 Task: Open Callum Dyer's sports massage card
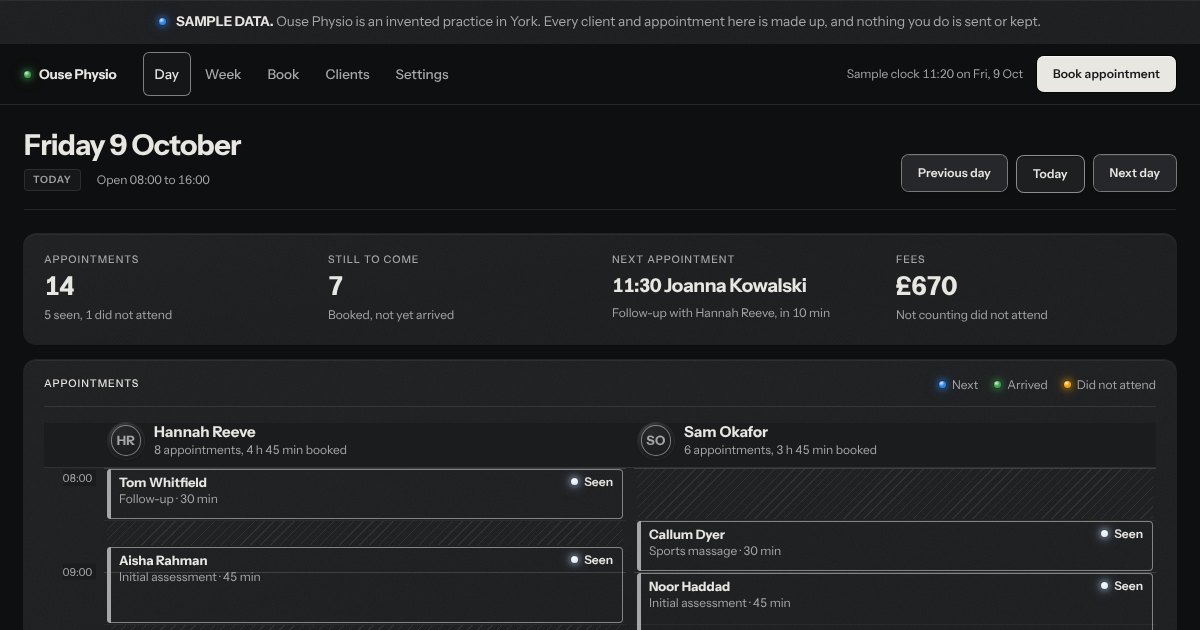tap(895, 546)
